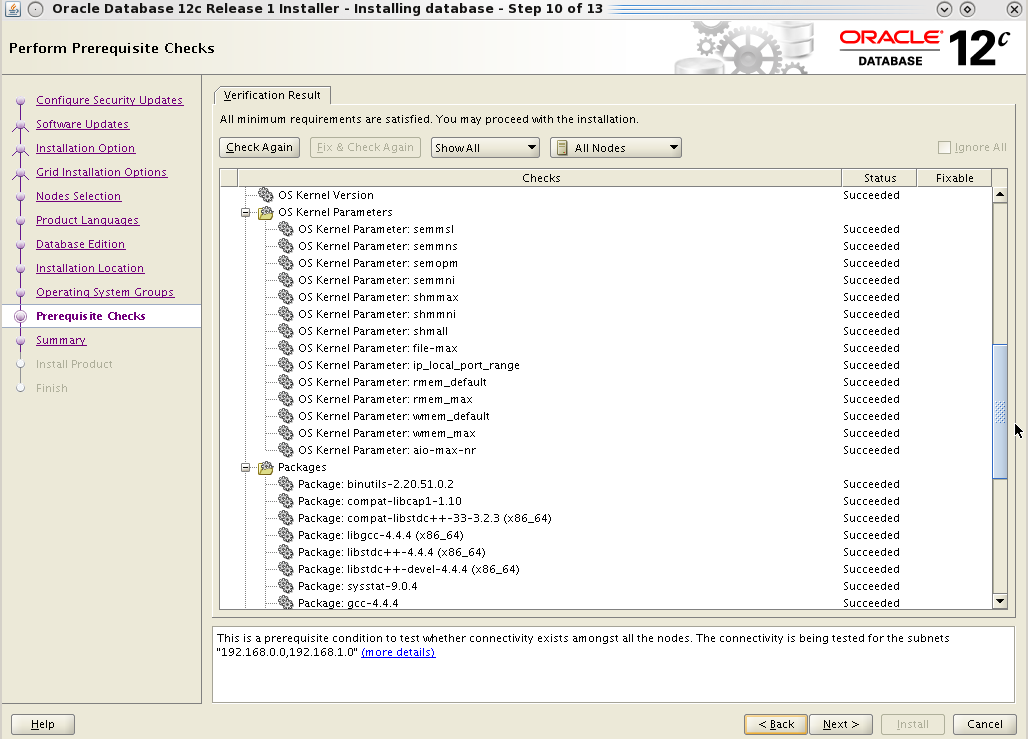Image resolution: width=1028 pixels, height=739 pixels.
Task: Click the gear icon for parameter shmmni
Action: pos(286,314)
